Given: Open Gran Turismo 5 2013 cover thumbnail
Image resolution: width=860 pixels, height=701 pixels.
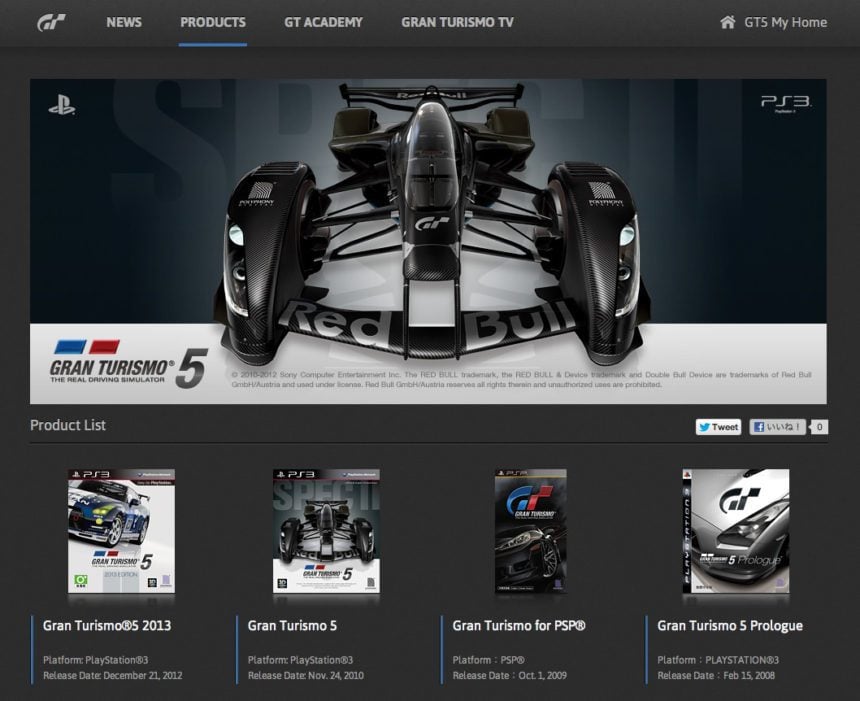Looking at the screenshot, I should click(121, 531).
